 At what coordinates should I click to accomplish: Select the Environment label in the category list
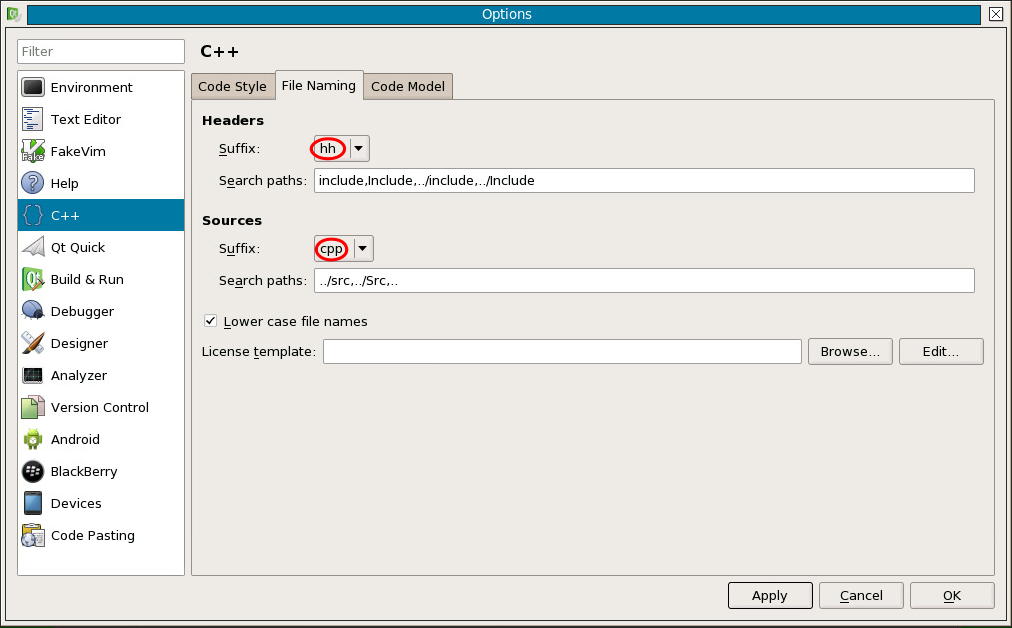coord(92,87)
